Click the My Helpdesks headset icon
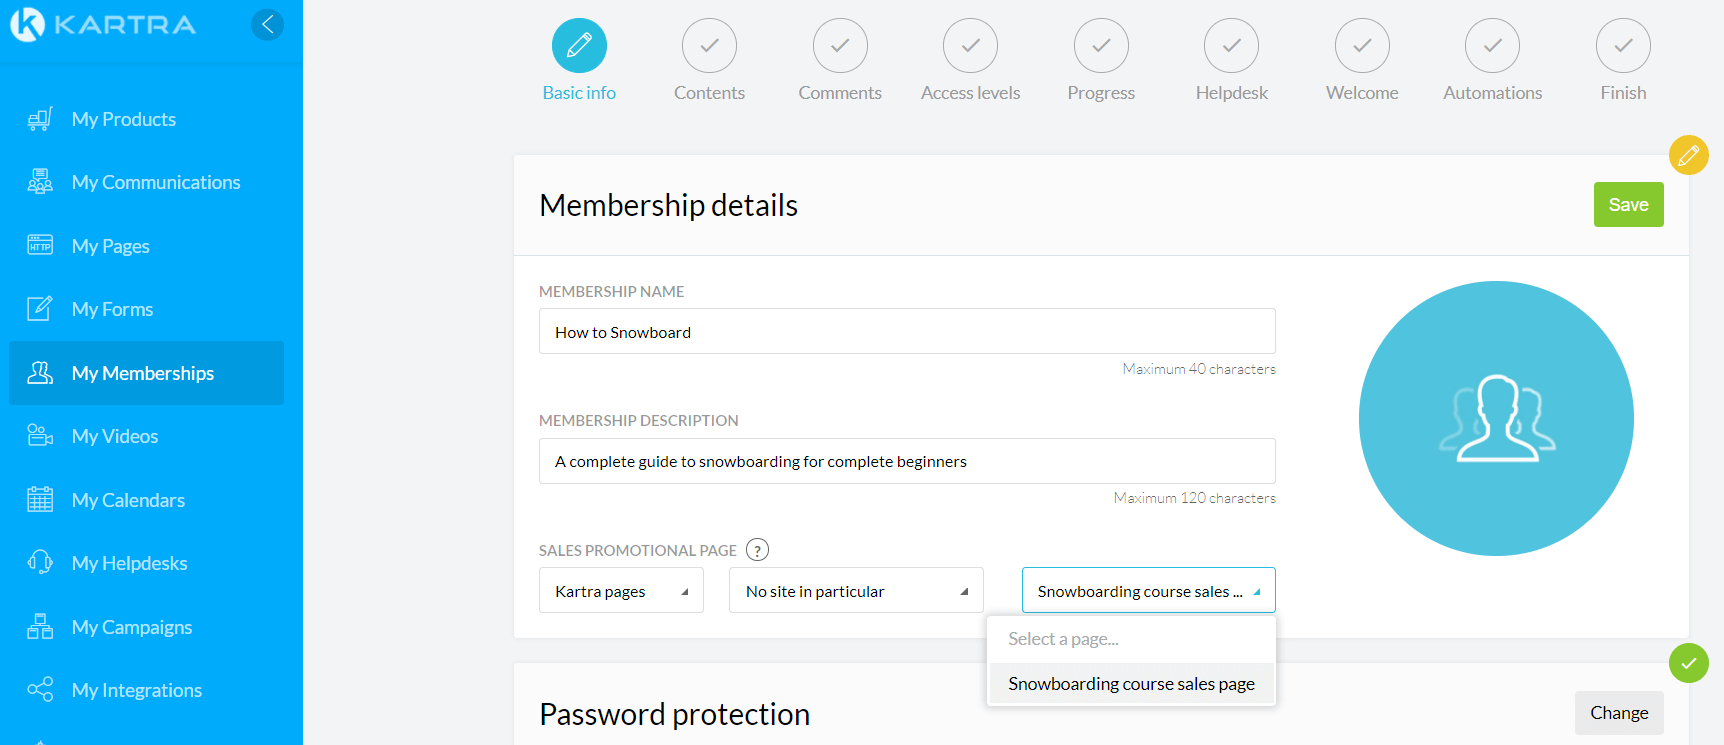 [x=40, y=562]
